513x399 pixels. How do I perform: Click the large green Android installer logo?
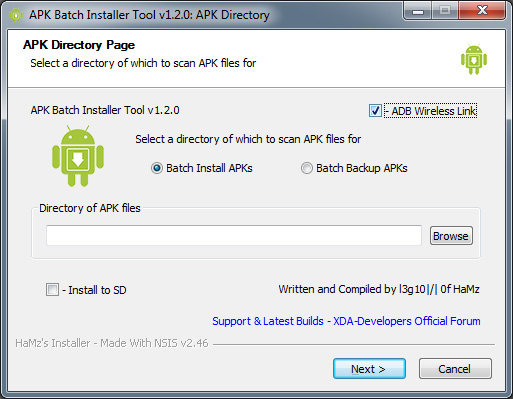(x=78, y=156)
